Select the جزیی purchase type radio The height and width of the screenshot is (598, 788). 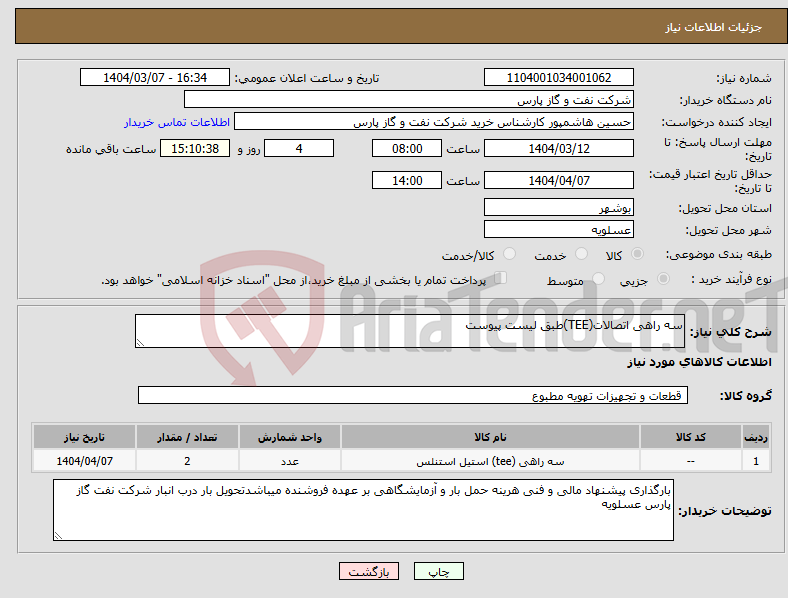click(663, 278)
